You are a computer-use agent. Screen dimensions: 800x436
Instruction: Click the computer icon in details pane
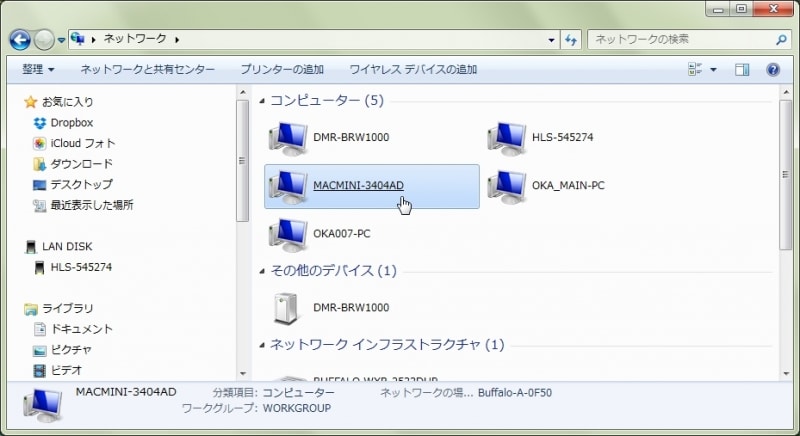(43, 405)
